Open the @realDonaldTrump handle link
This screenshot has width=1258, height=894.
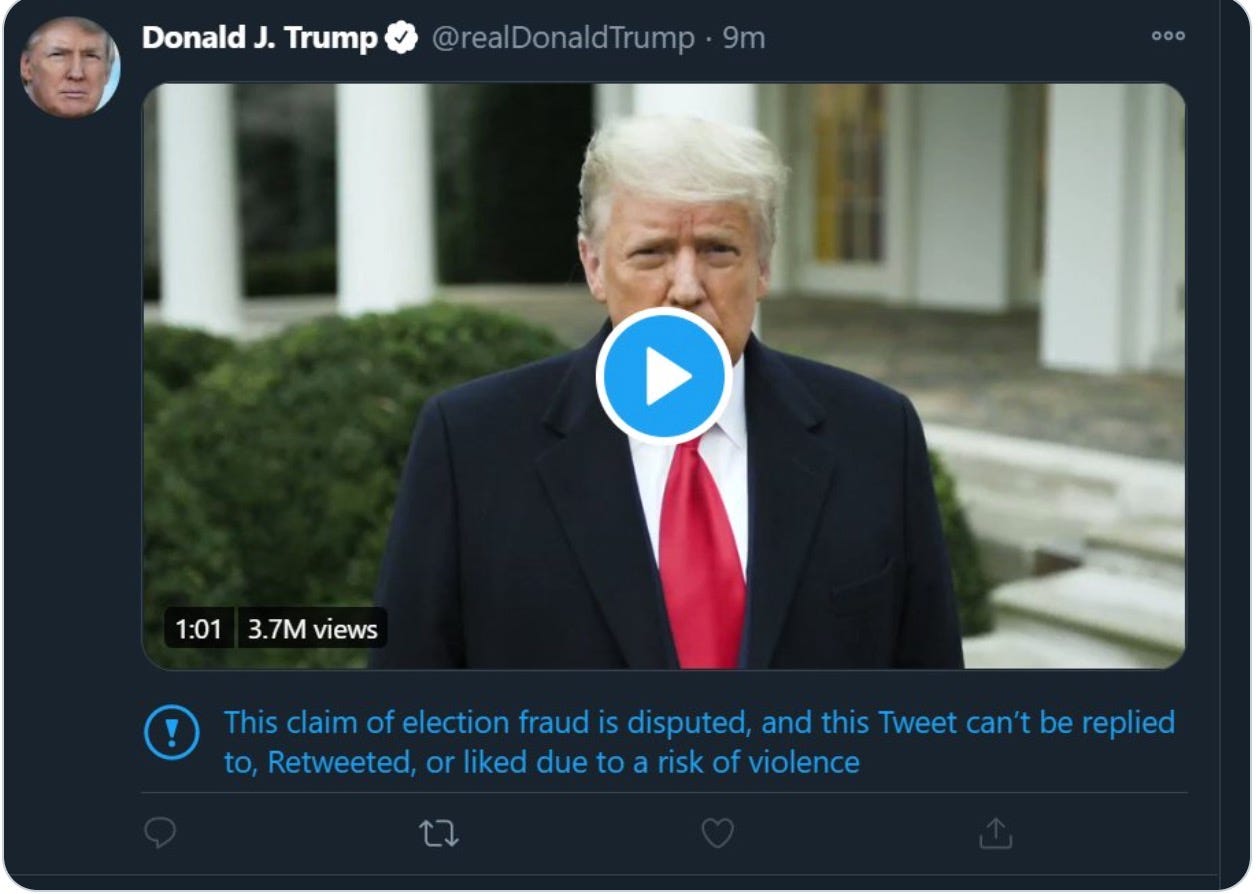563,39
